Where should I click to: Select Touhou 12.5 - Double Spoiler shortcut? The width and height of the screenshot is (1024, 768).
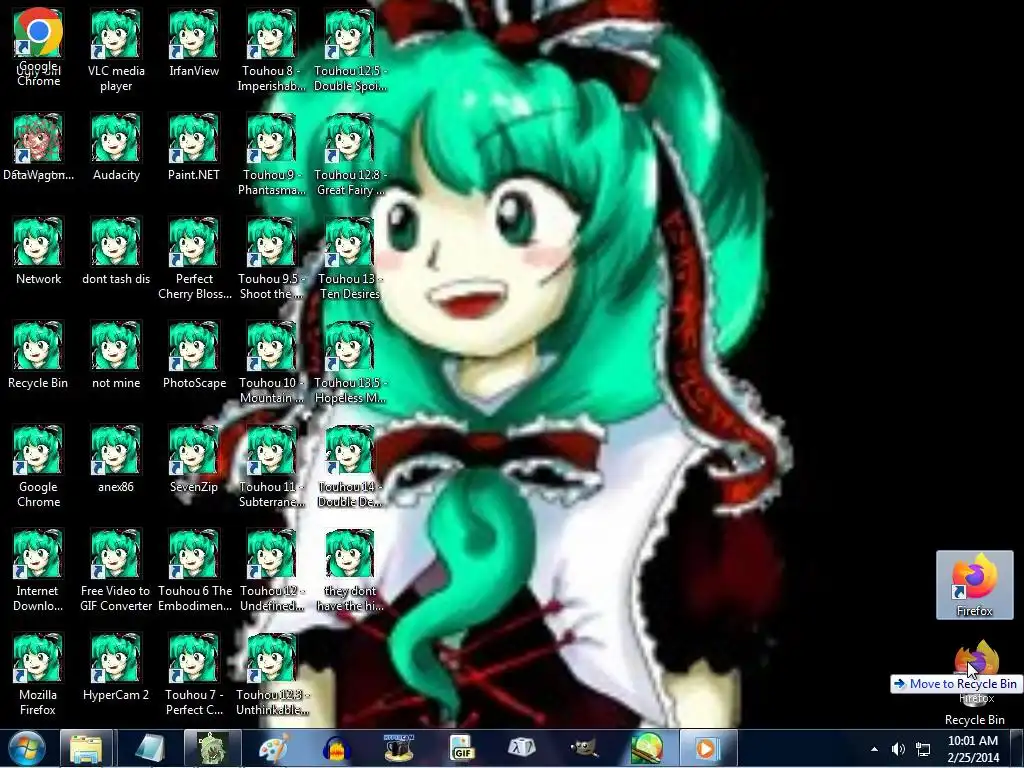(350, 51)
